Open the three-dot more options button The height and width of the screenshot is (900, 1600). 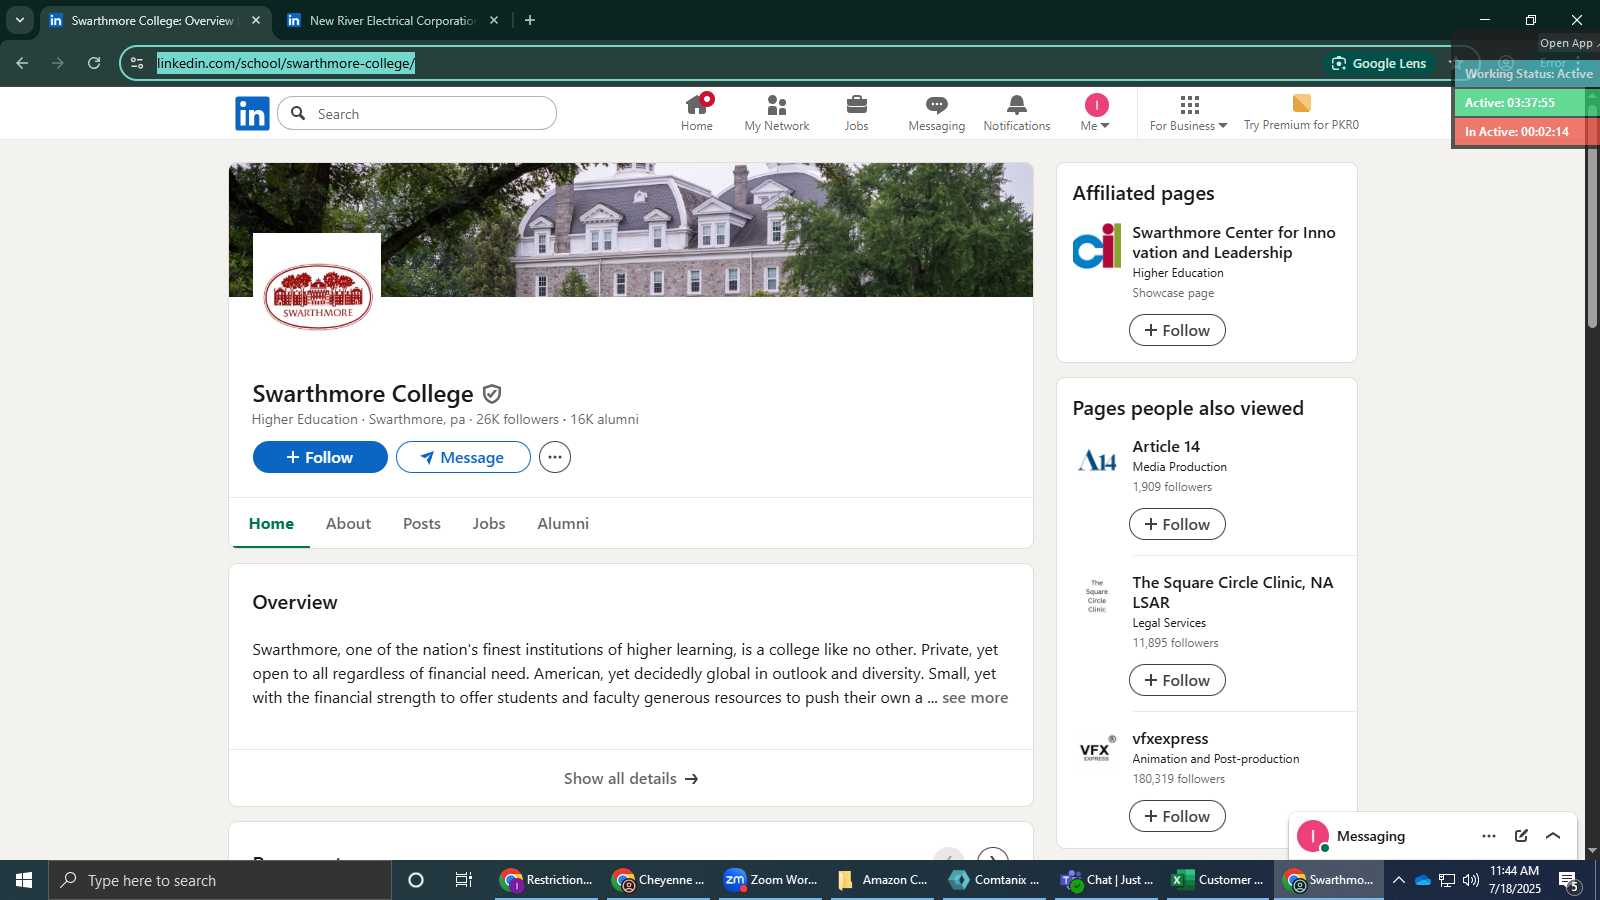pos(555,457)
